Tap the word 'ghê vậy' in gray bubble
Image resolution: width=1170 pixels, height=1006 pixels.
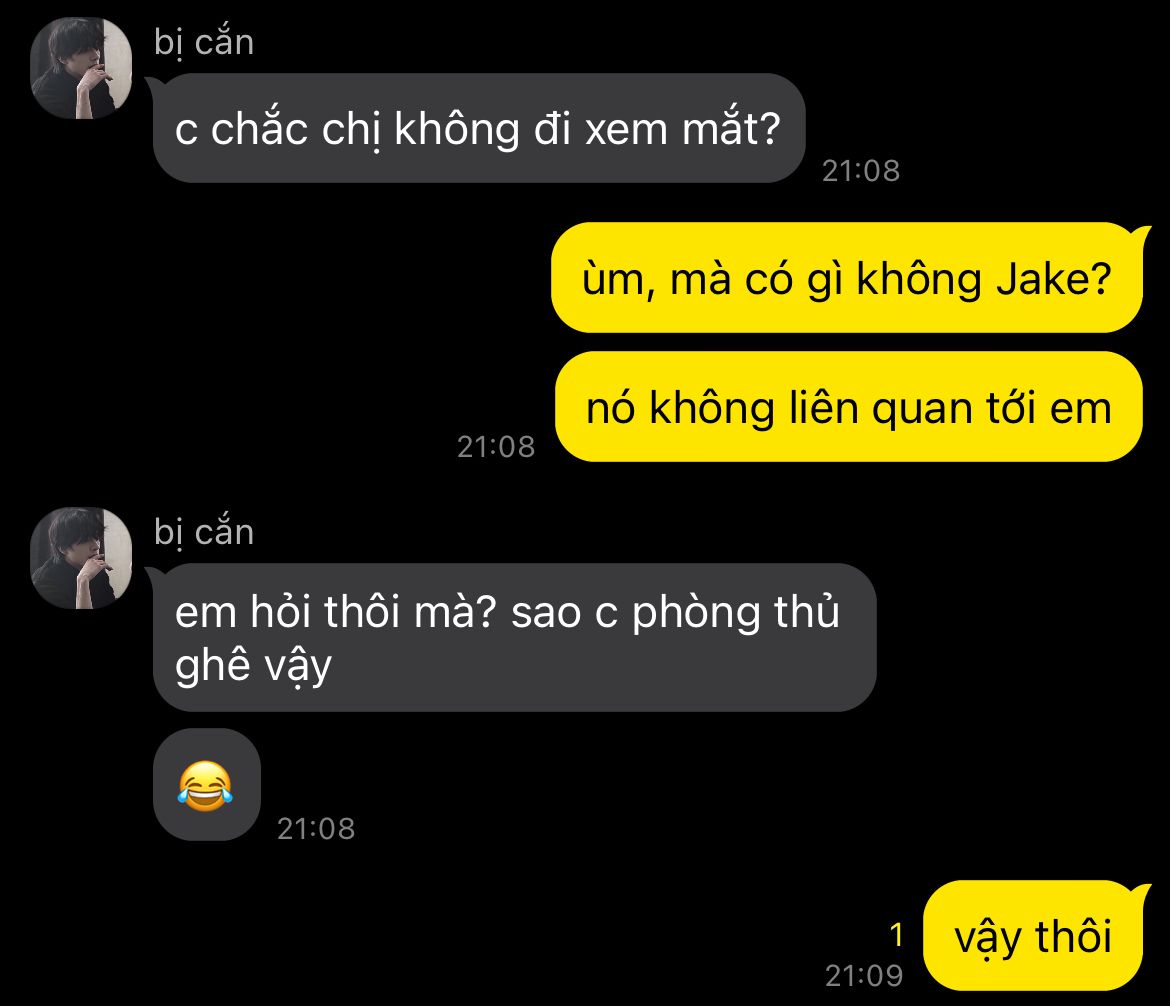pos(254,666)
